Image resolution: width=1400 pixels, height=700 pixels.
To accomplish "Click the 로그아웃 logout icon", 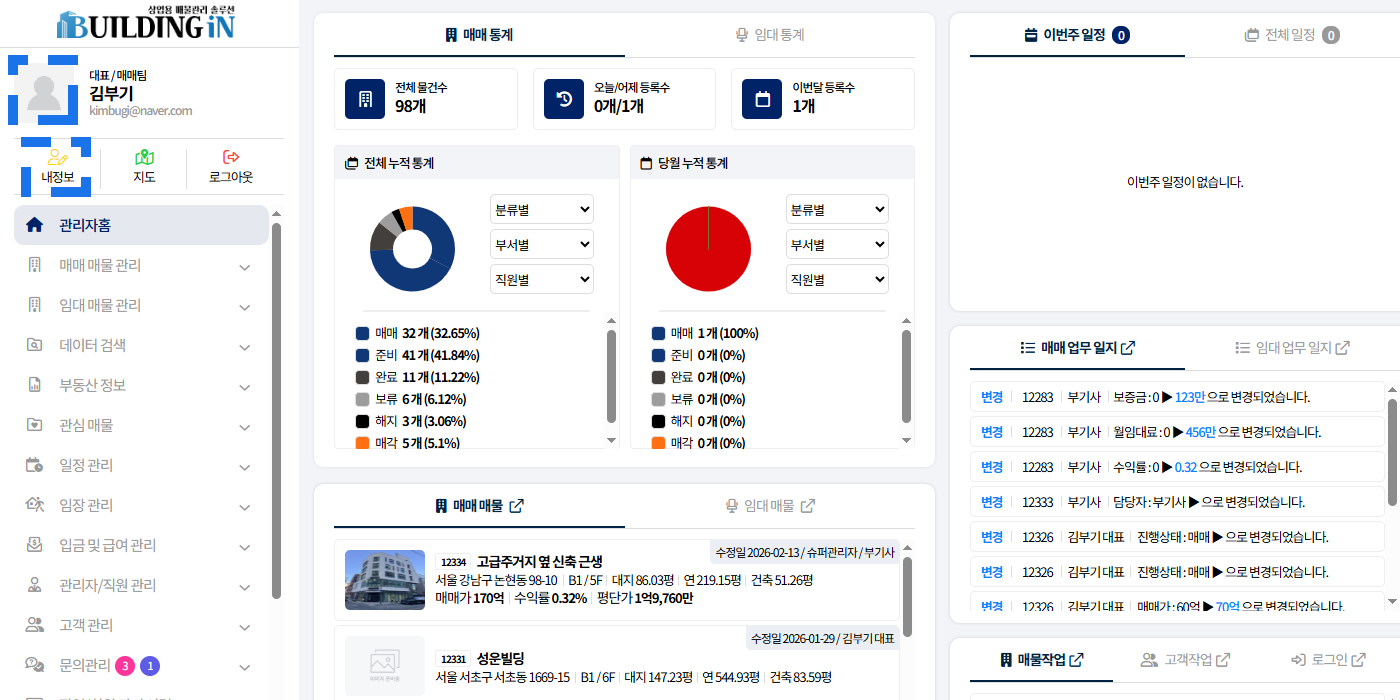I will point(231,157).
